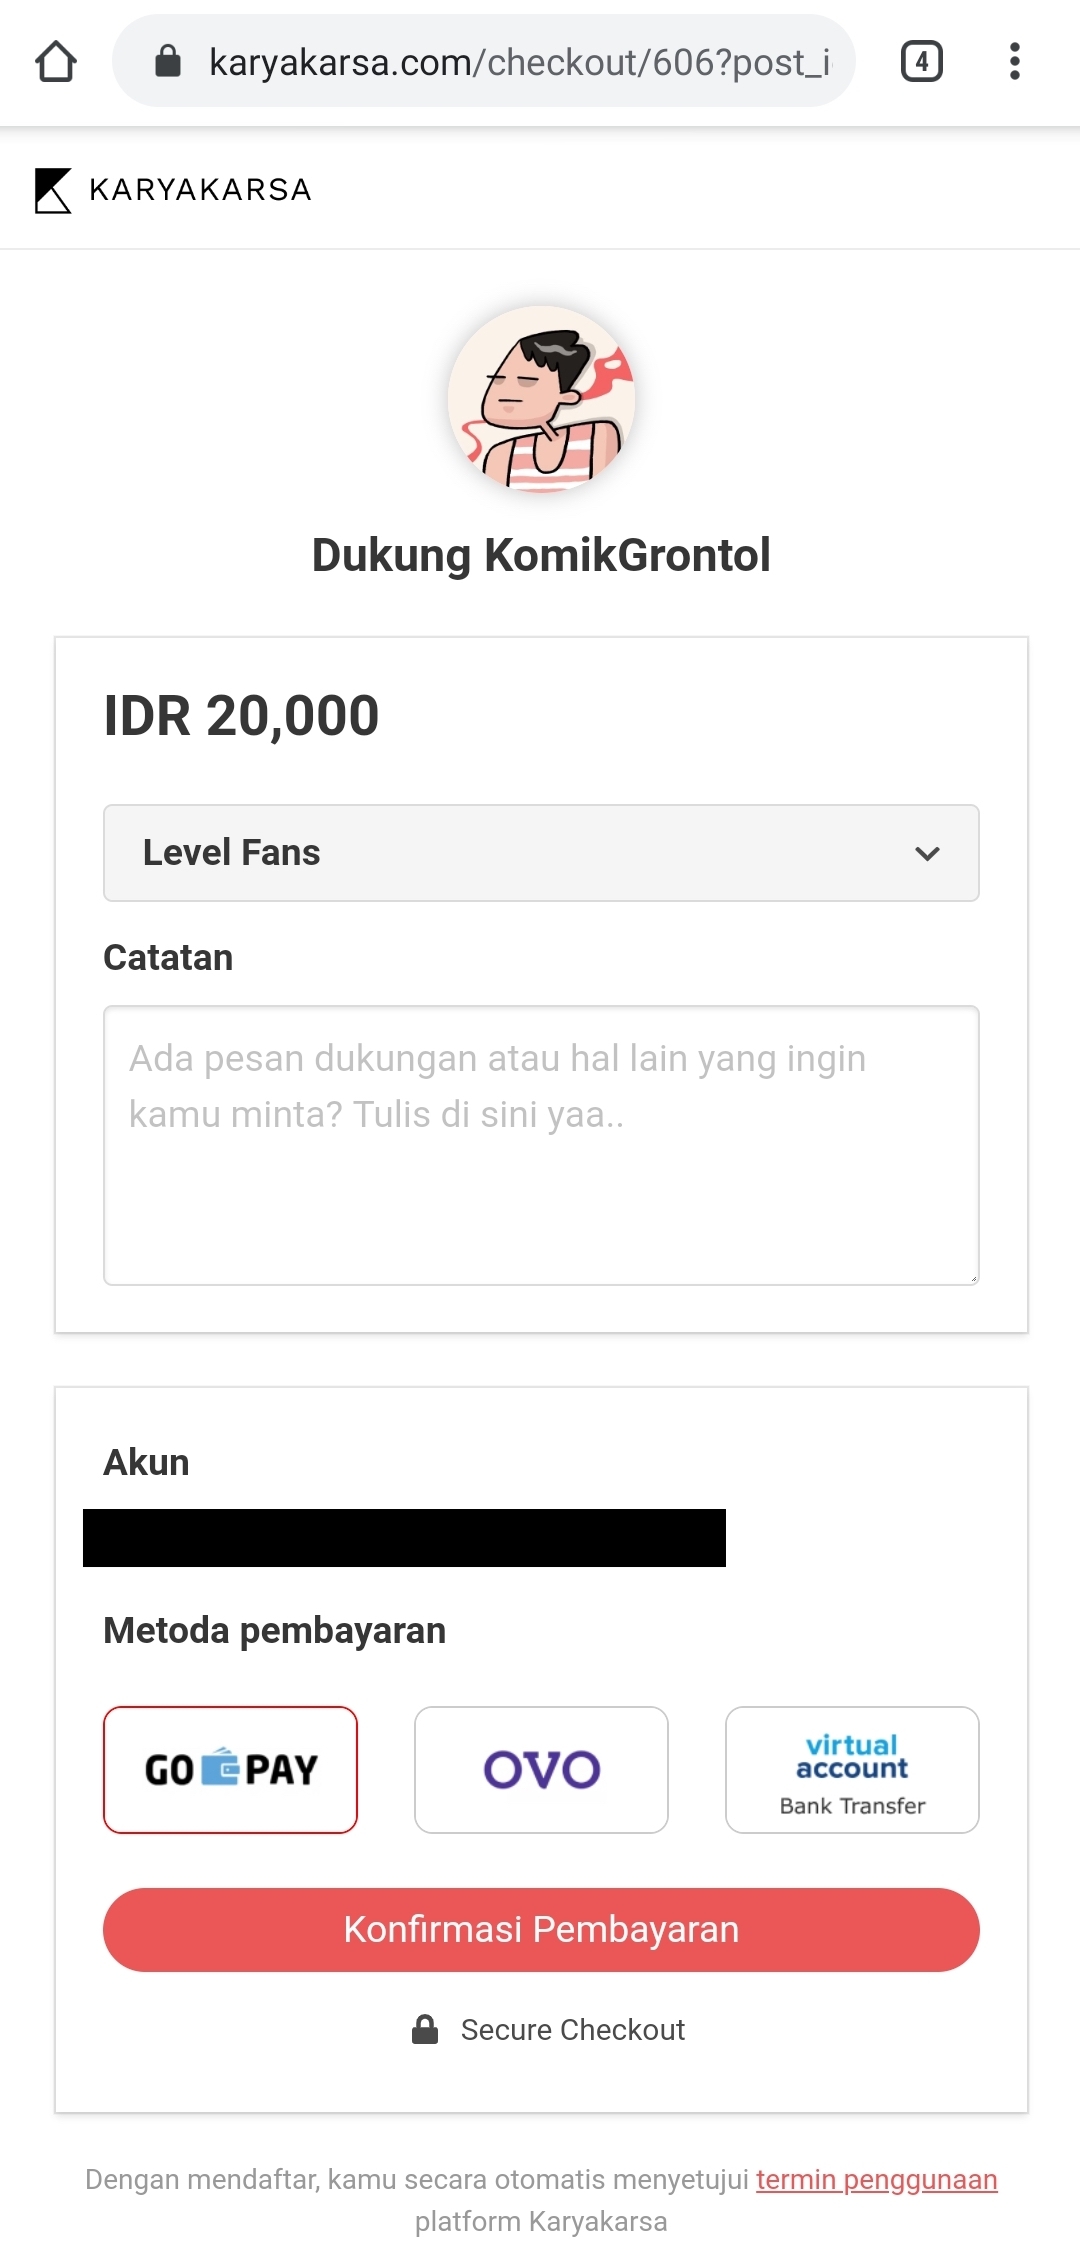Open the termin penggunaan link
The image size is (1080, 2259).
point(876,2179)
